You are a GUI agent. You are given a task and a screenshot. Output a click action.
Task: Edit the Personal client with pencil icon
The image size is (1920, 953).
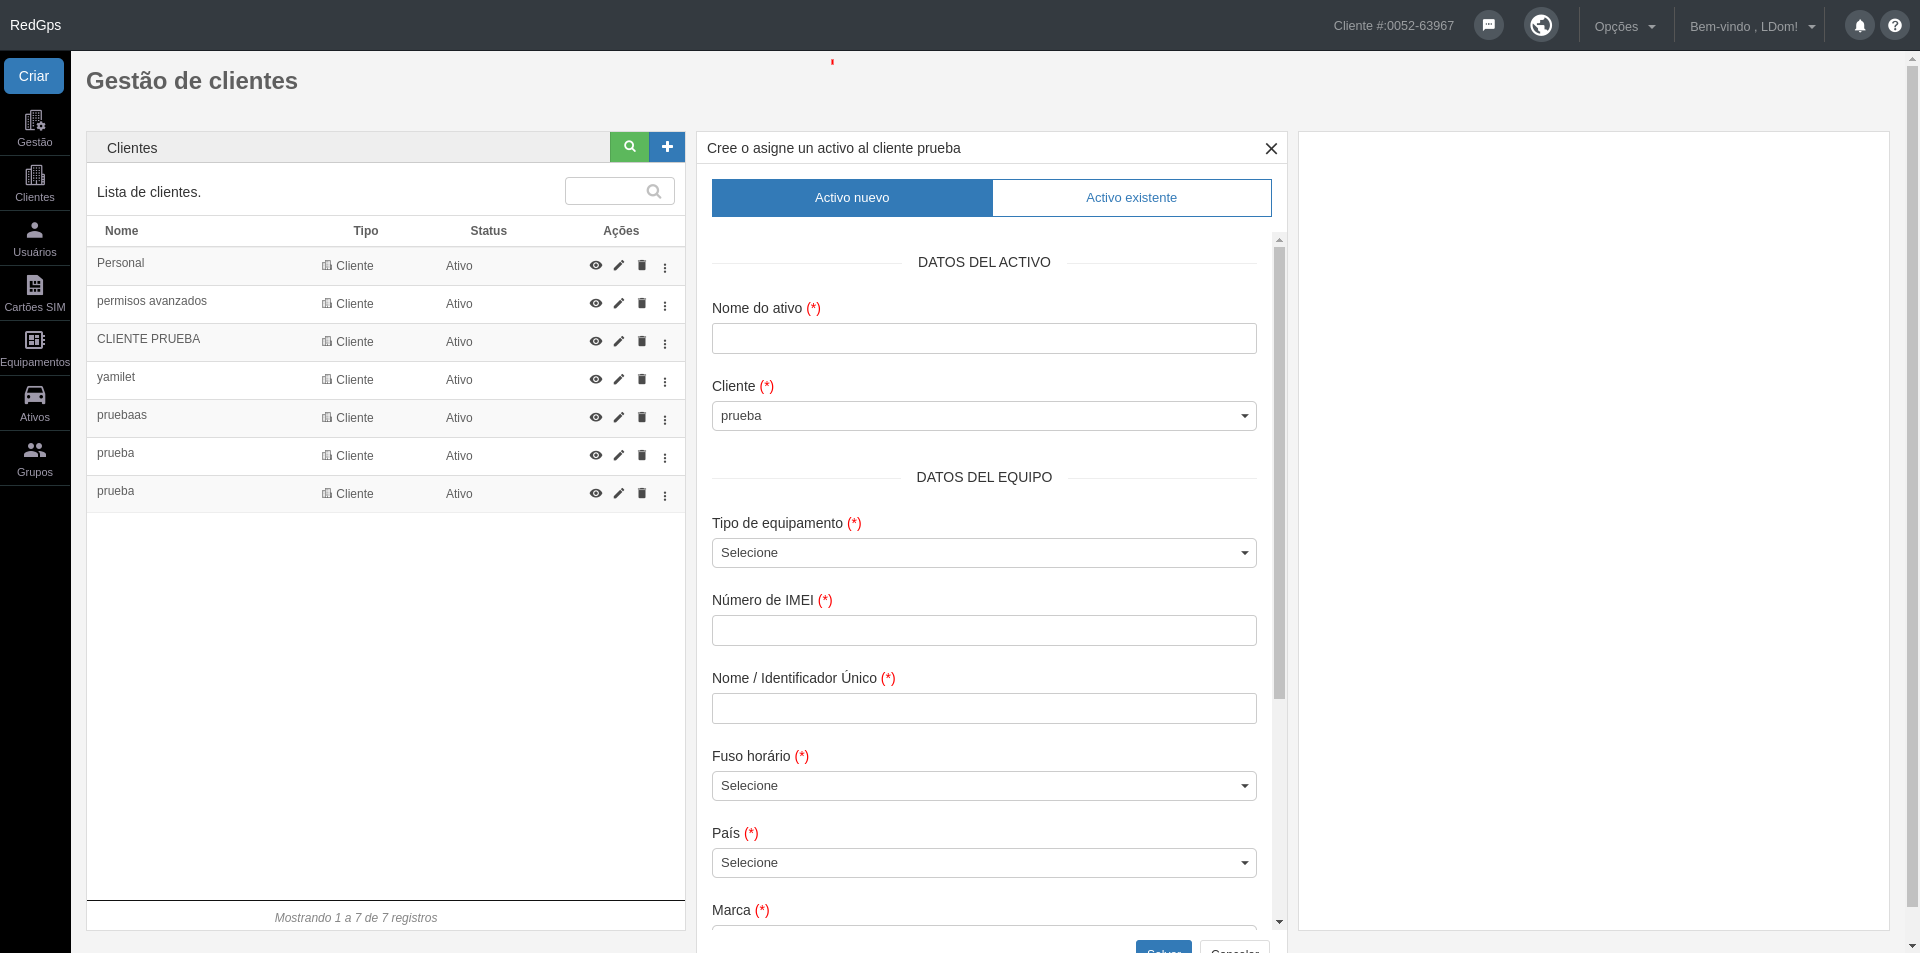pyautogui.click(x=619, y=266)
